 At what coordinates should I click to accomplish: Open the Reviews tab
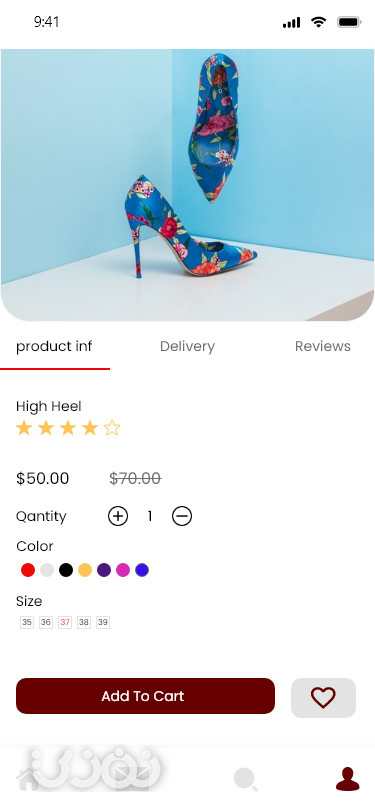pyautogui.click(x=323, y=346)
